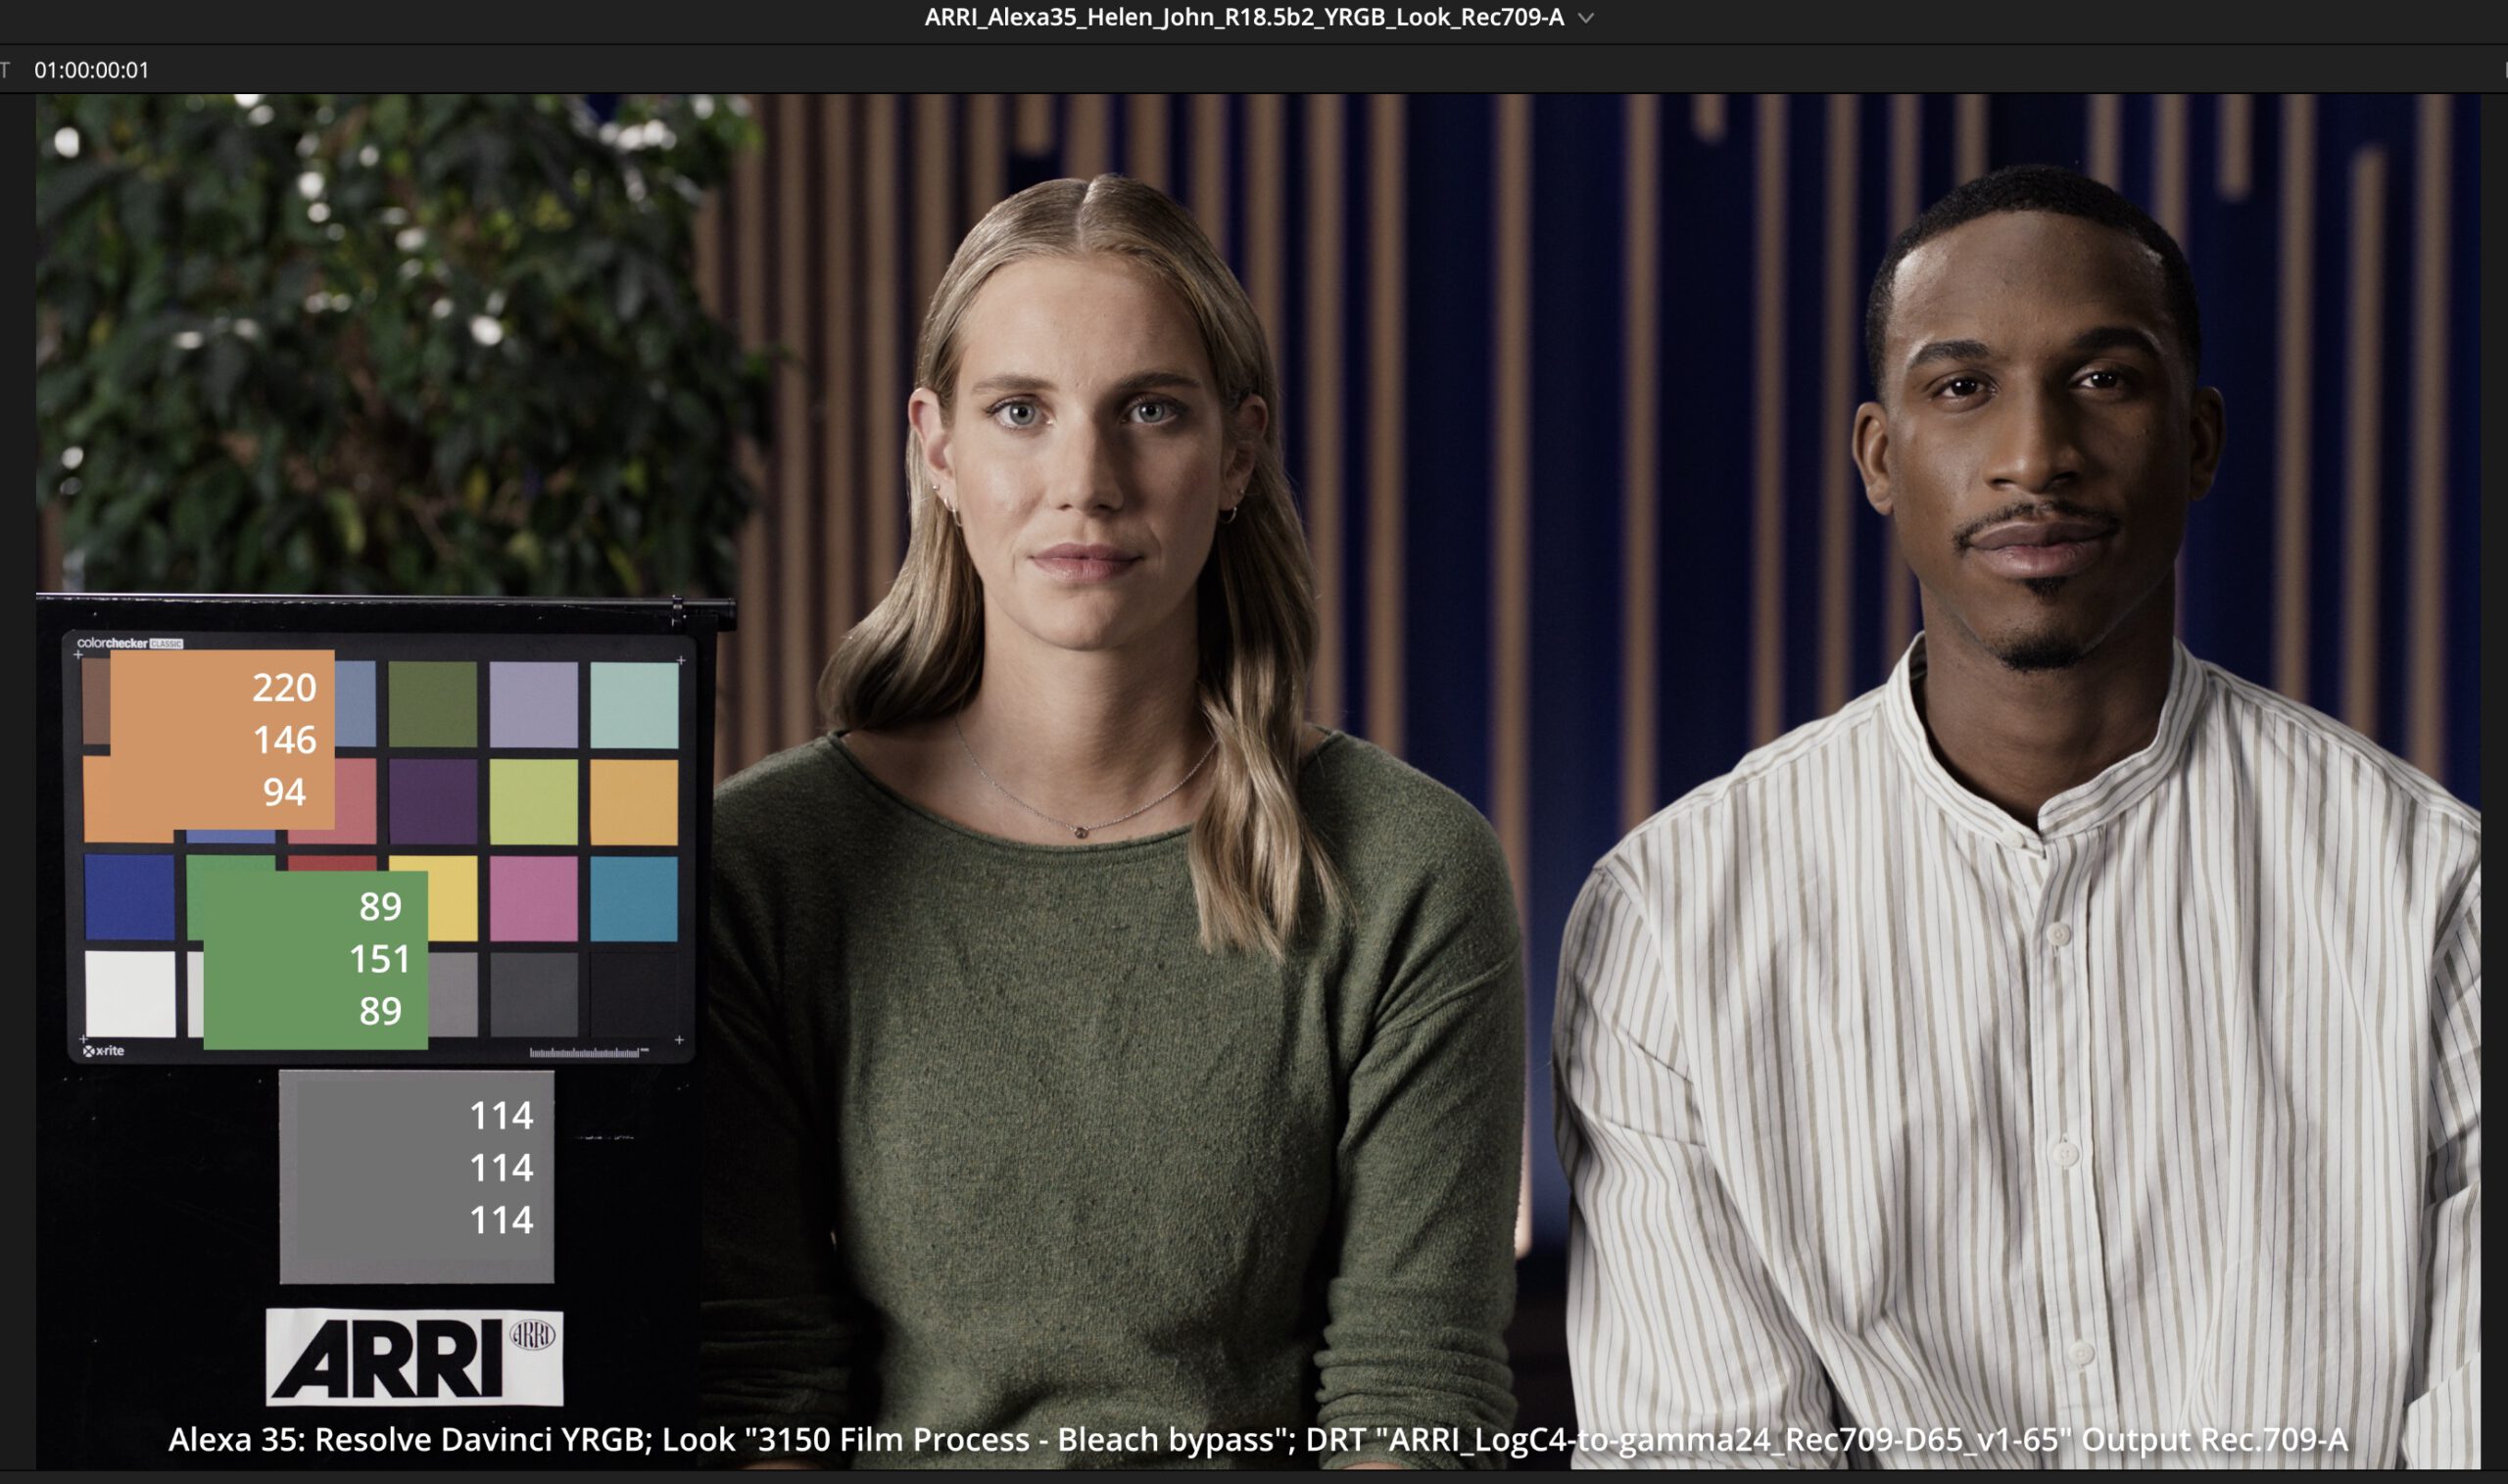Click the olive green patch in the top row
The width and height of the screenshot is (2508, 1484).
point(433,704)
